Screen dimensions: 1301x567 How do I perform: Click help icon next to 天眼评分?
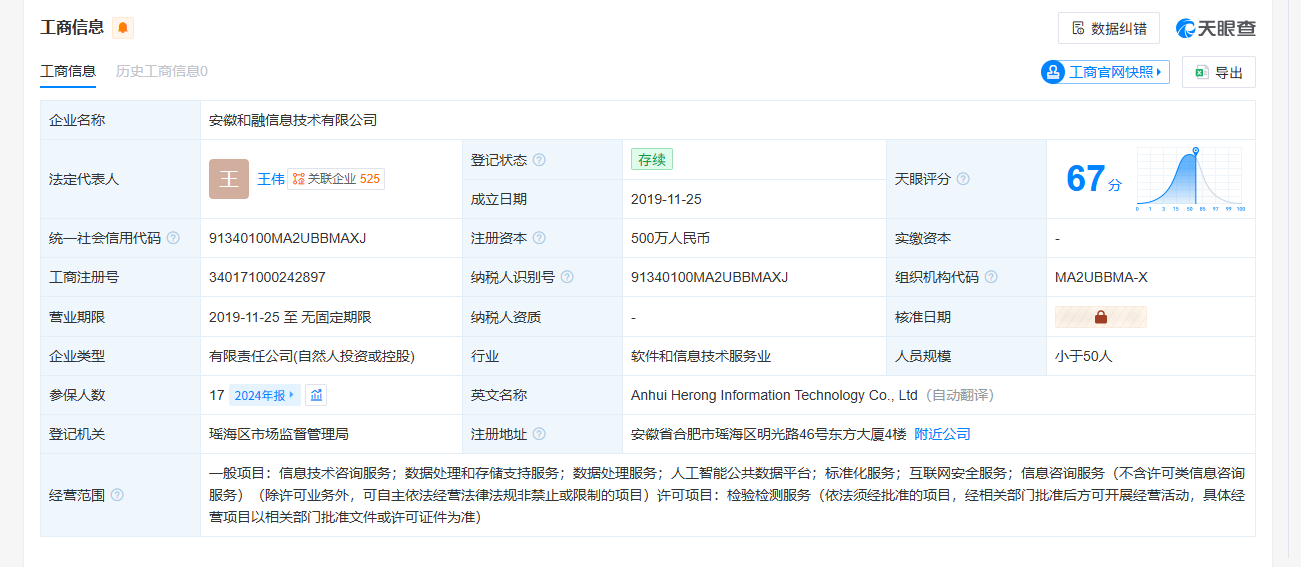[963, 179]
